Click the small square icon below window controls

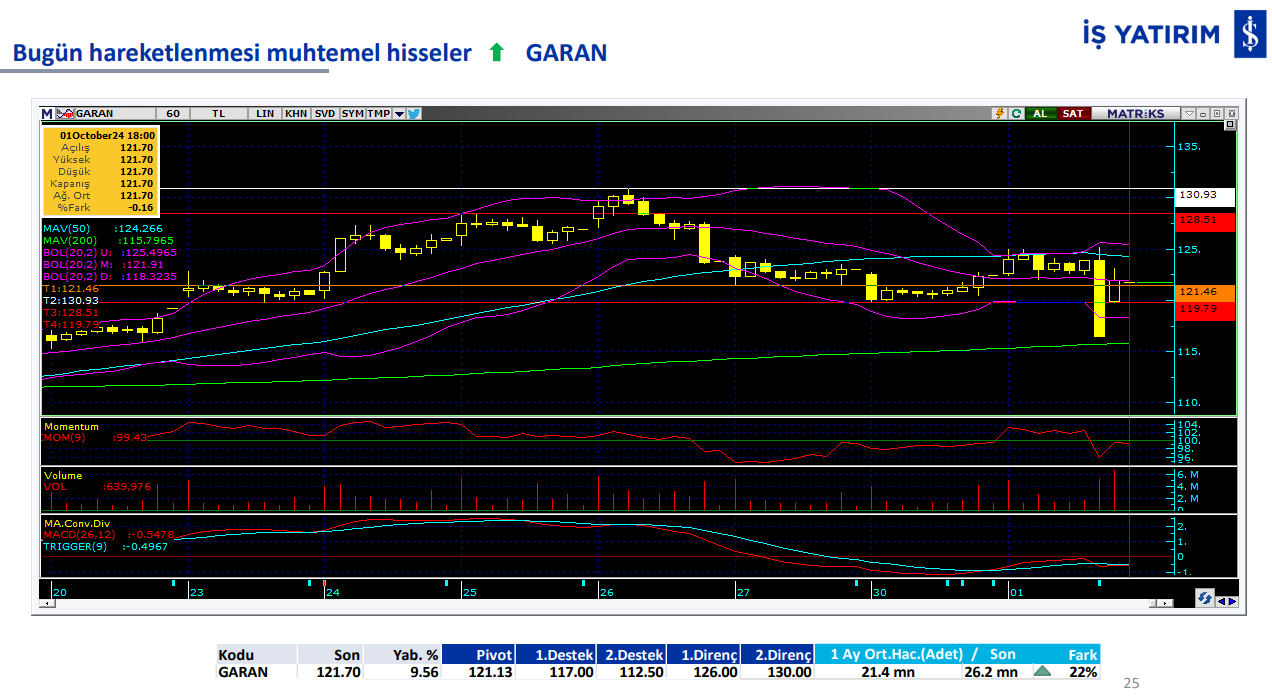click(x=1229, y=126)
